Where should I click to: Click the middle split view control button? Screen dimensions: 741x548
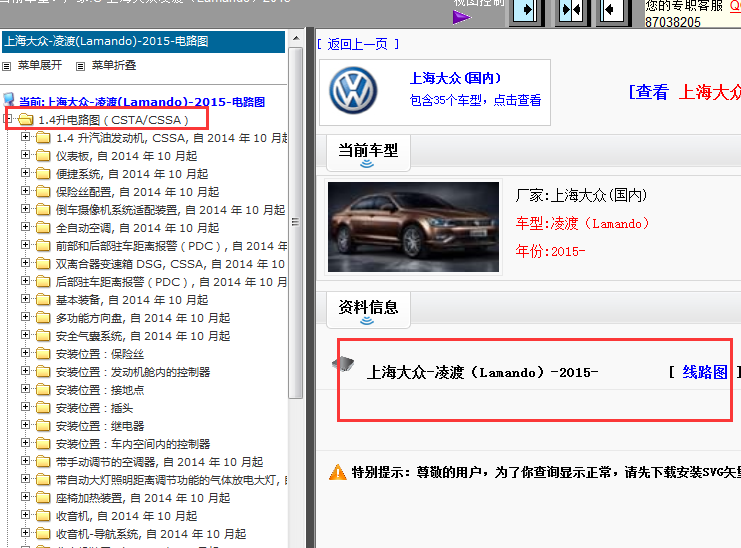(571, 10)
